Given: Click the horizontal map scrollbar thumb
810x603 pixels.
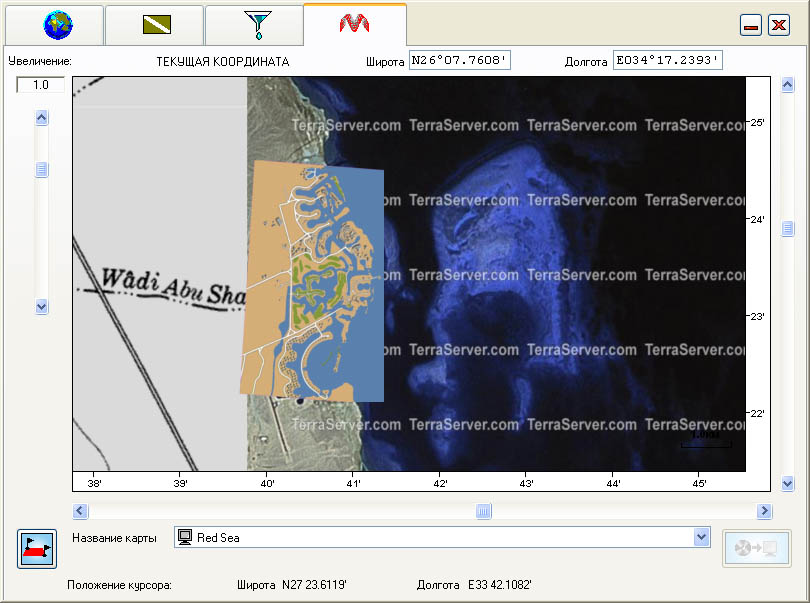Looking at the screenshot, I should click(x=484, y=511).
